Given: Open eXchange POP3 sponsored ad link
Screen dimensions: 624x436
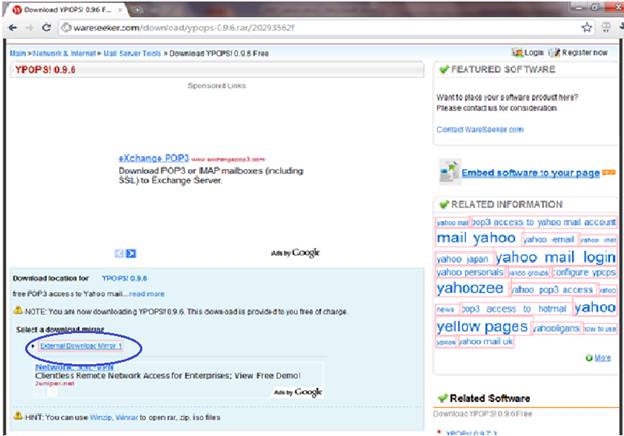Looking at the screenshot, I should (x=154, y=158).
